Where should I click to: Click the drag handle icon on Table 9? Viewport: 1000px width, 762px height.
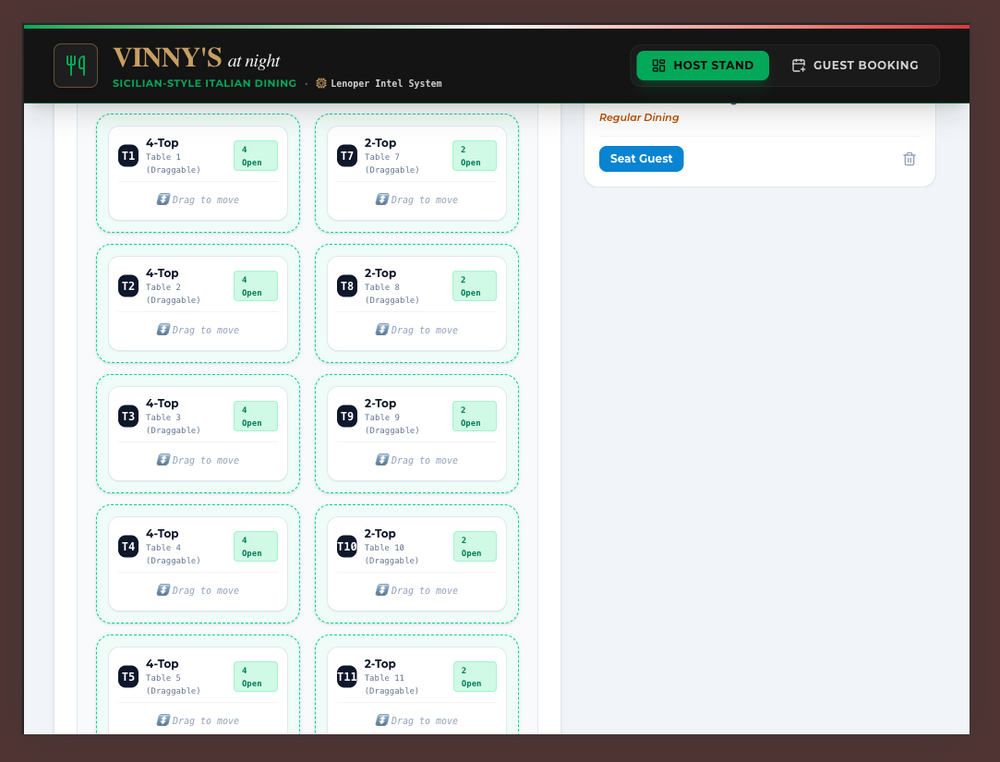[382, 459]
